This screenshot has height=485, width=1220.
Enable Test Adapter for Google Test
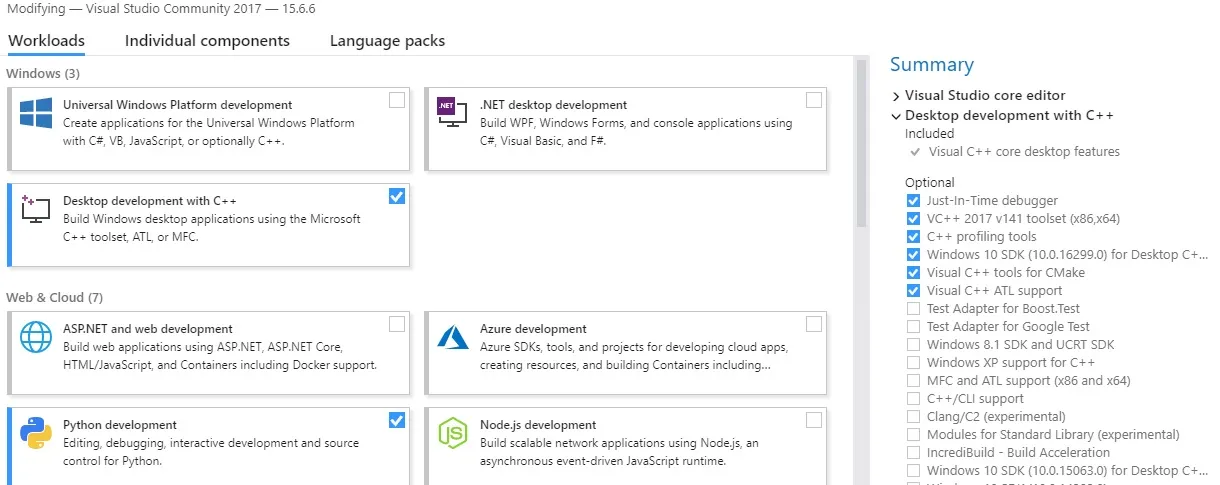[x=913, y=327]
